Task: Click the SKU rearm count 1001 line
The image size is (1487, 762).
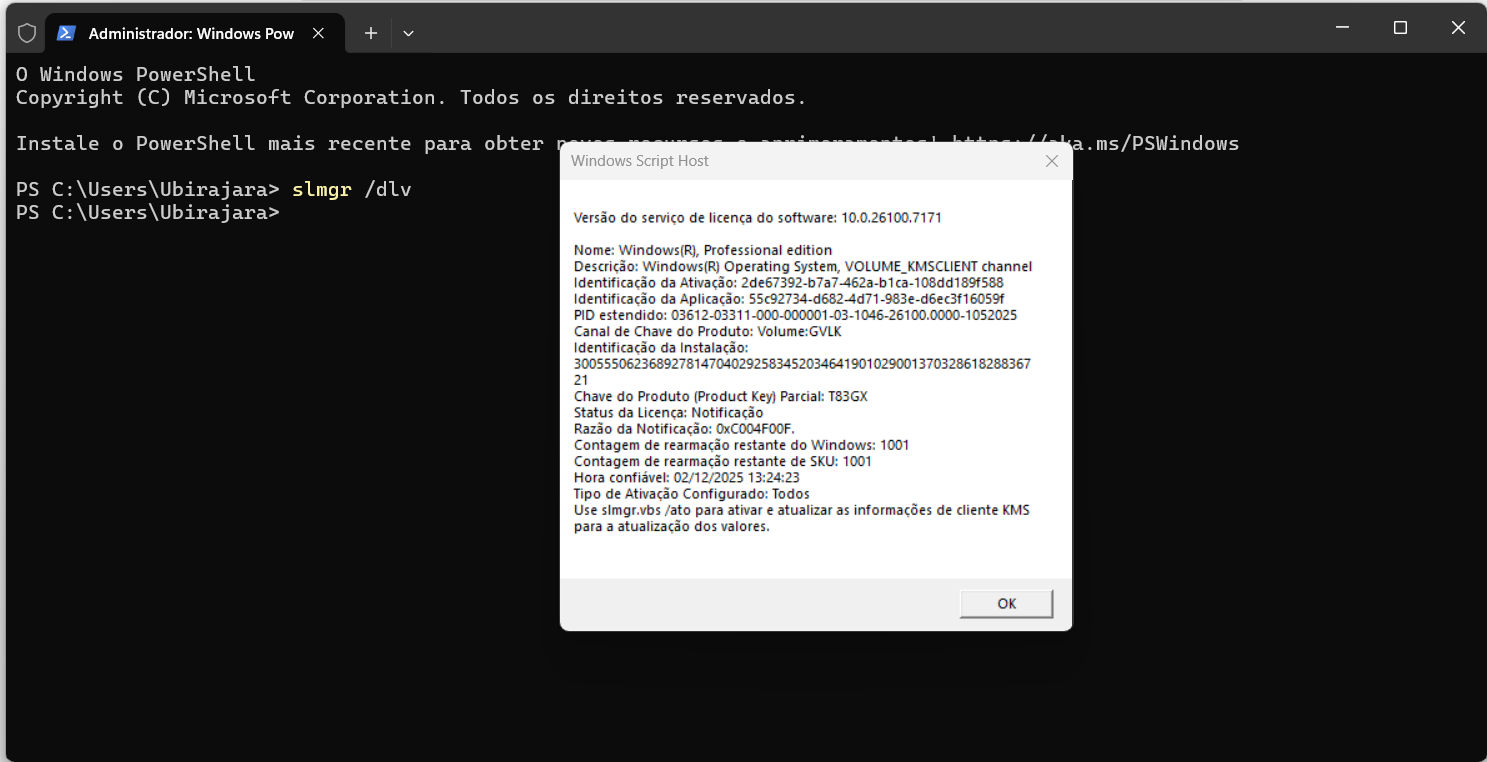Action: tap(723, 461)
